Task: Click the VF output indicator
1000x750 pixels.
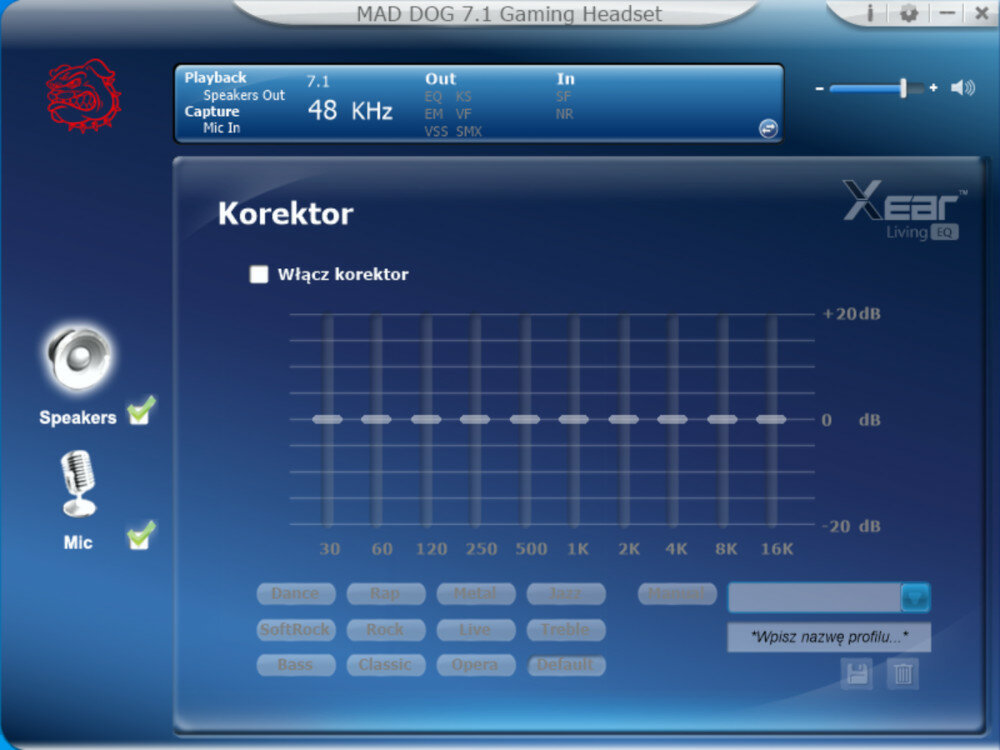Action: click(x=464, y=114)
